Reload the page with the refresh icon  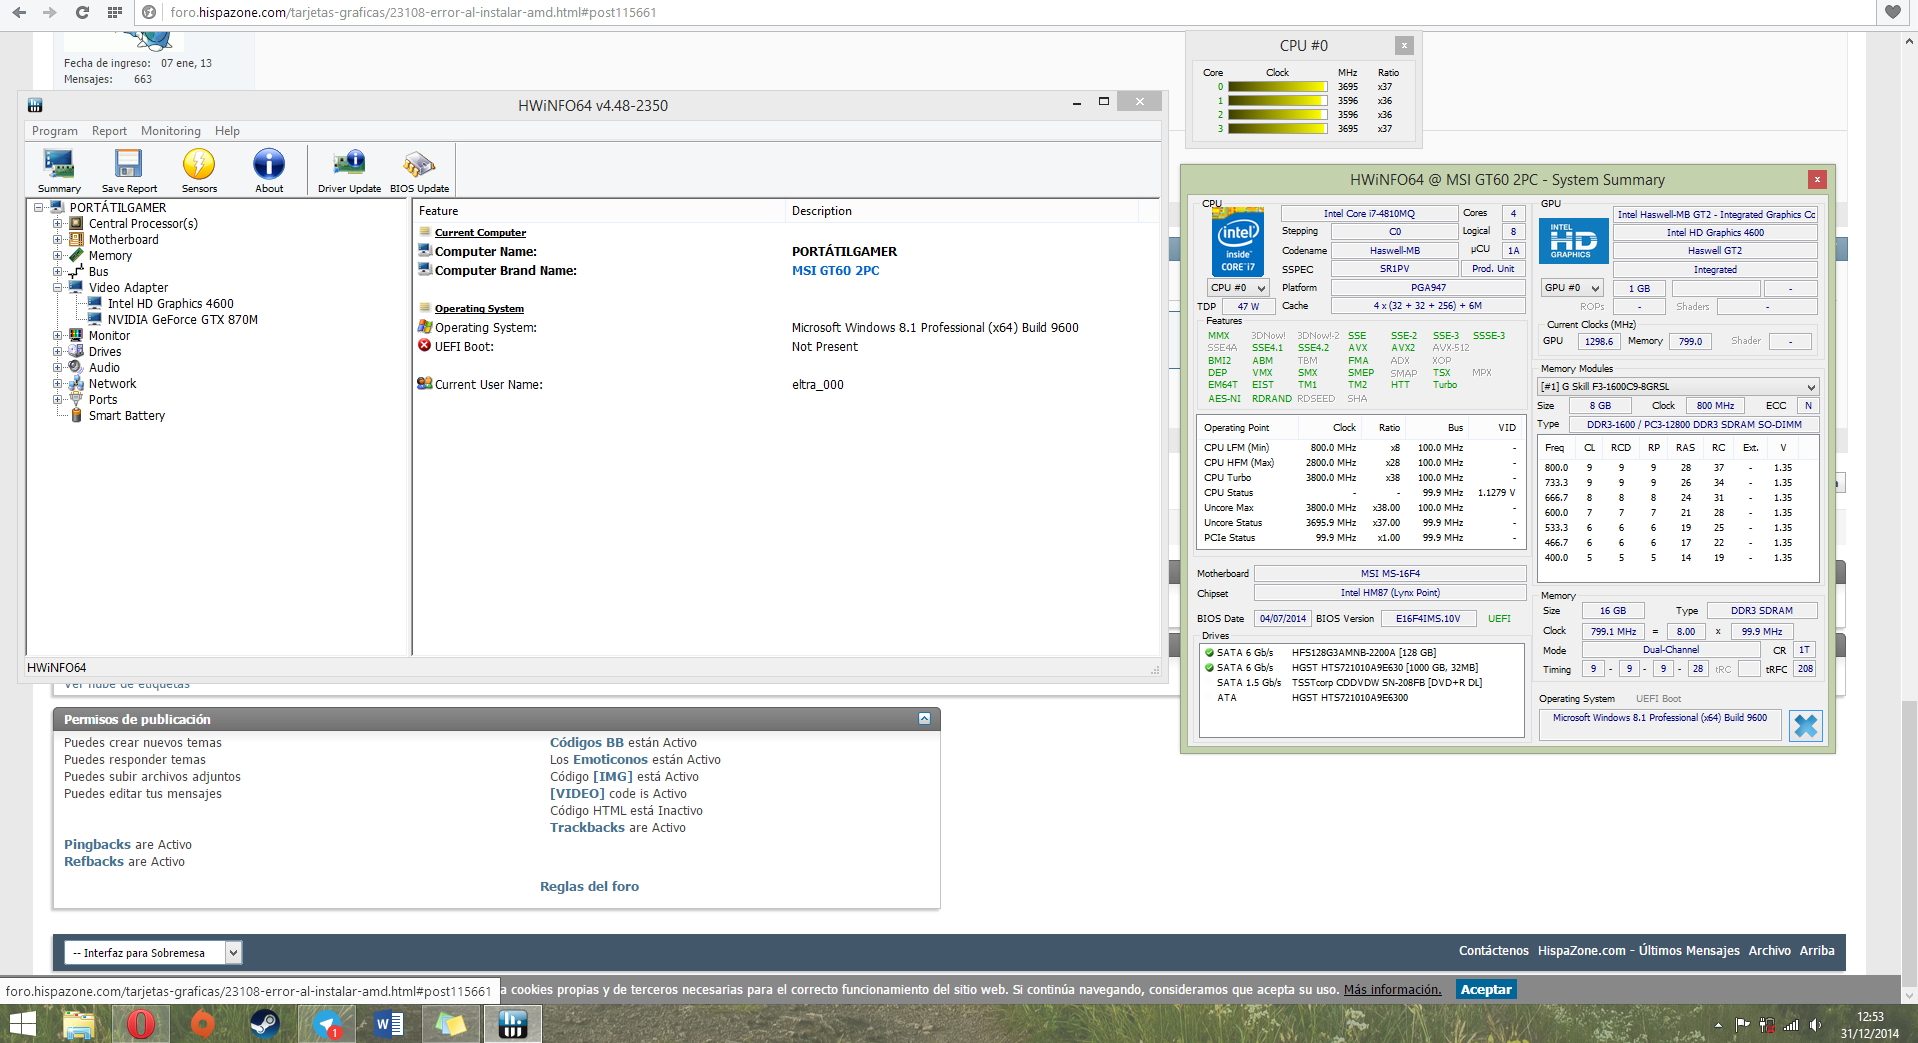tap(82, 12)
